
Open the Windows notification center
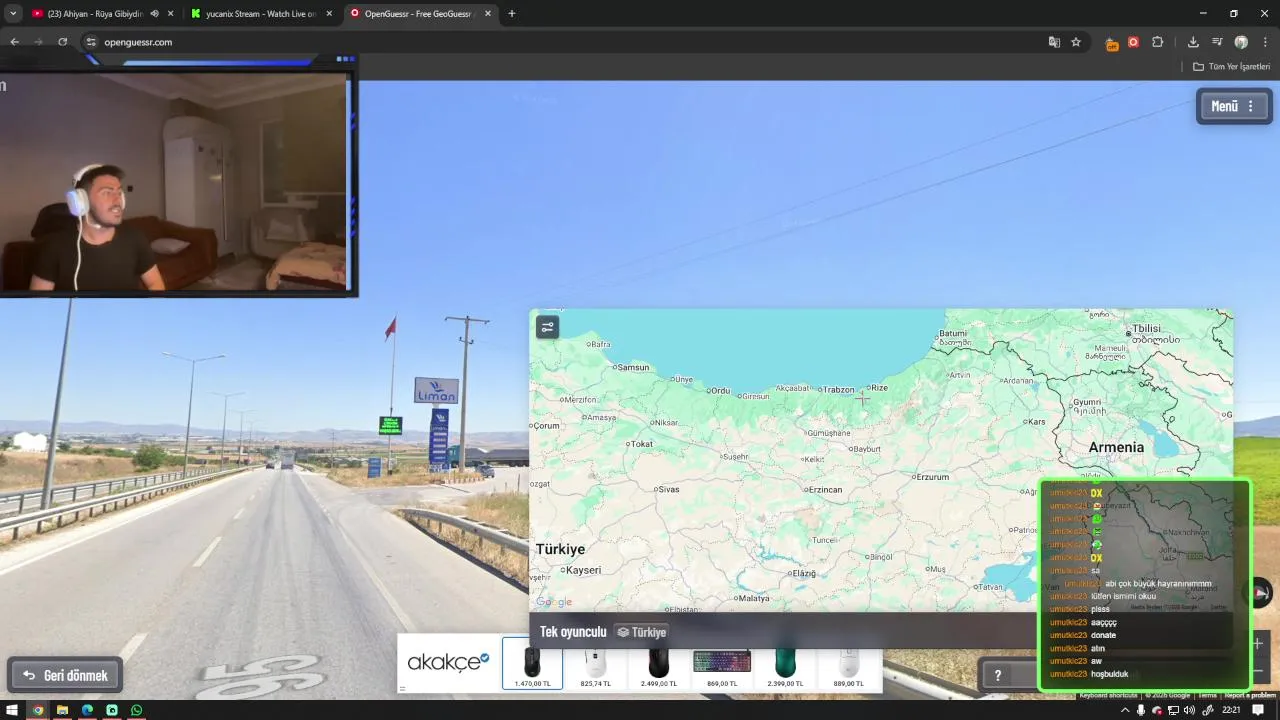click(x=1258, y=710)
